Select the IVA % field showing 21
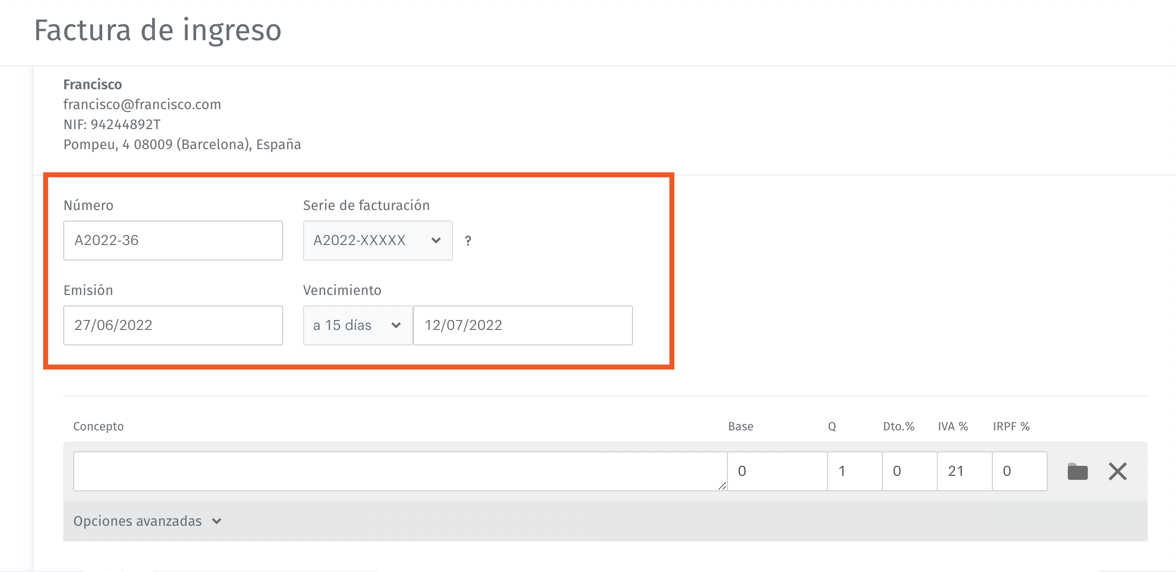This screenshot has height=572, width=1176. pos(964,471)
